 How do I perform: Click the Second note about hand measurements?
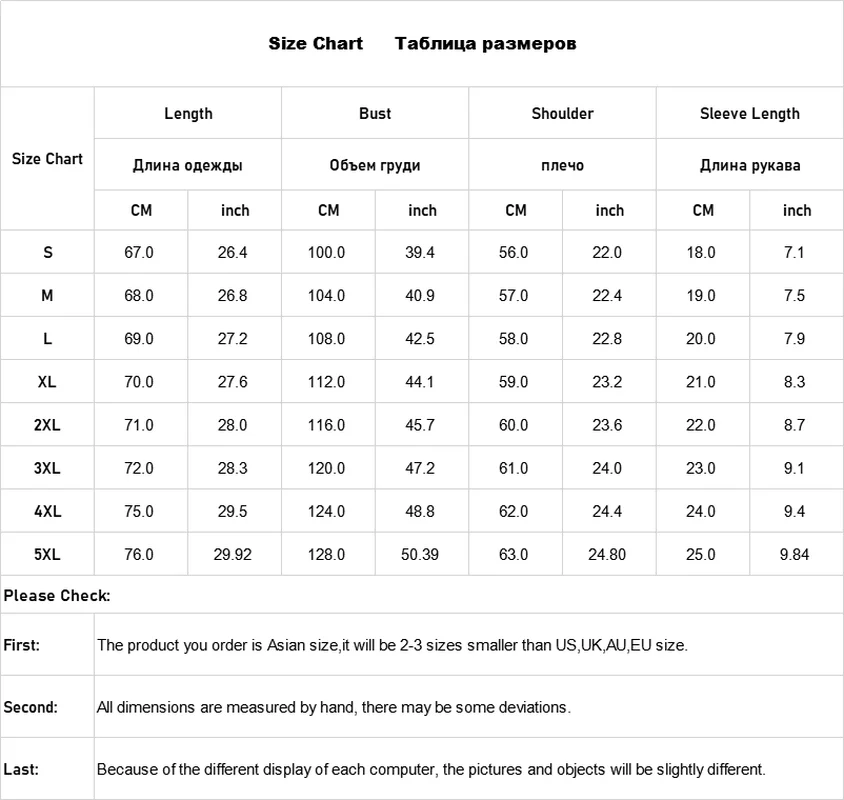(334, 708)
